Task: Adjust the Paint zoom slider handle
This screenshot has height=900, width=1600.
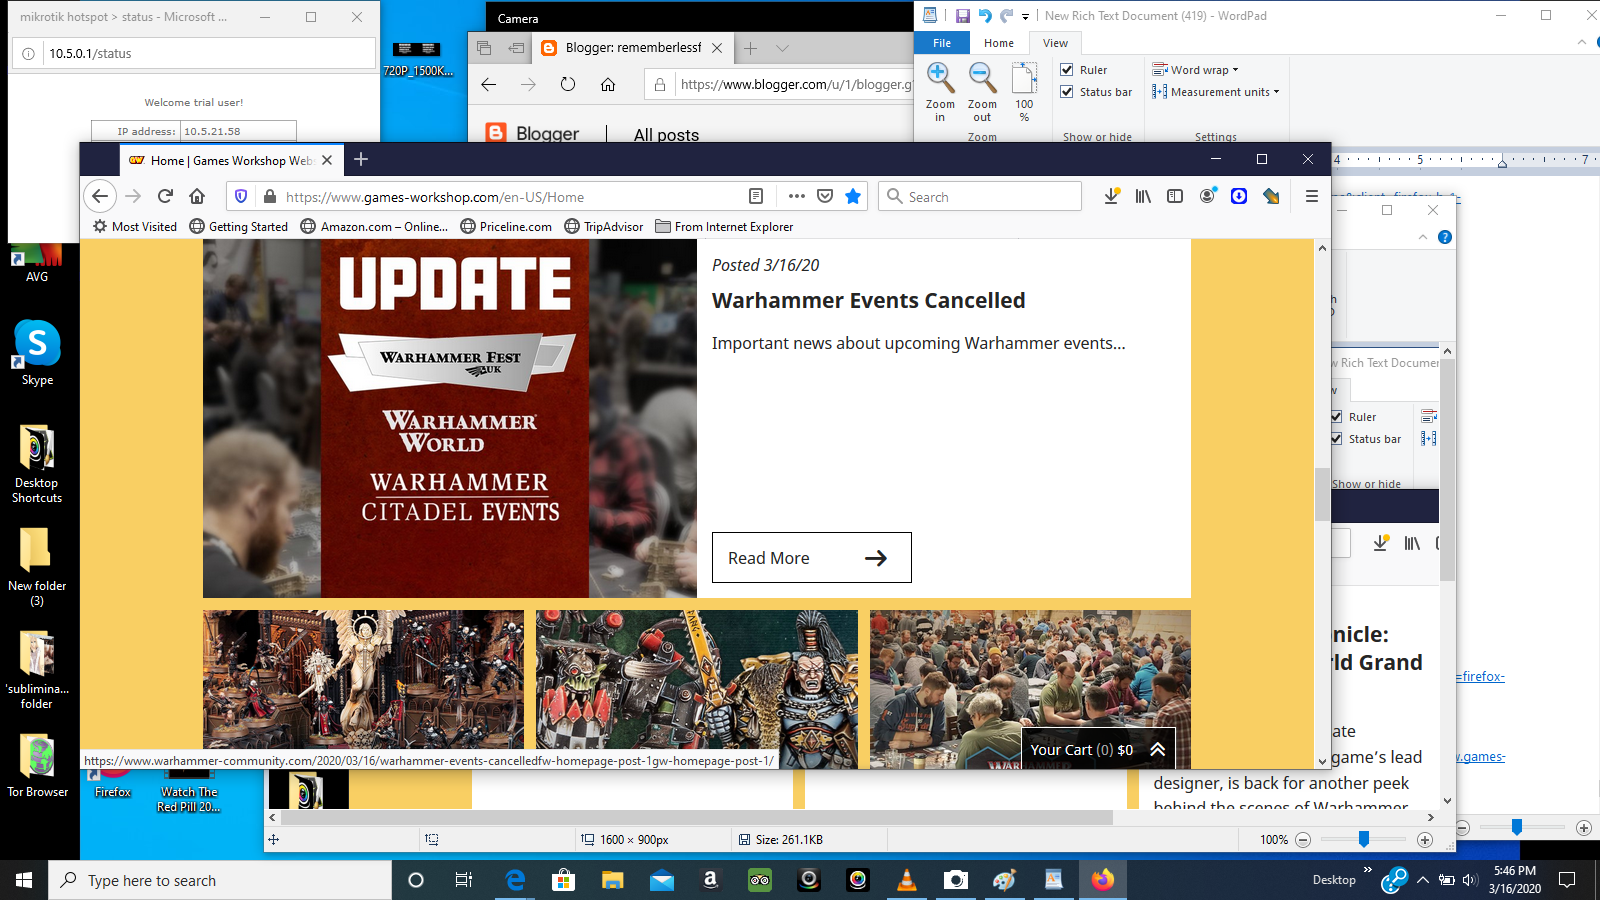Action: point(1363,840)
